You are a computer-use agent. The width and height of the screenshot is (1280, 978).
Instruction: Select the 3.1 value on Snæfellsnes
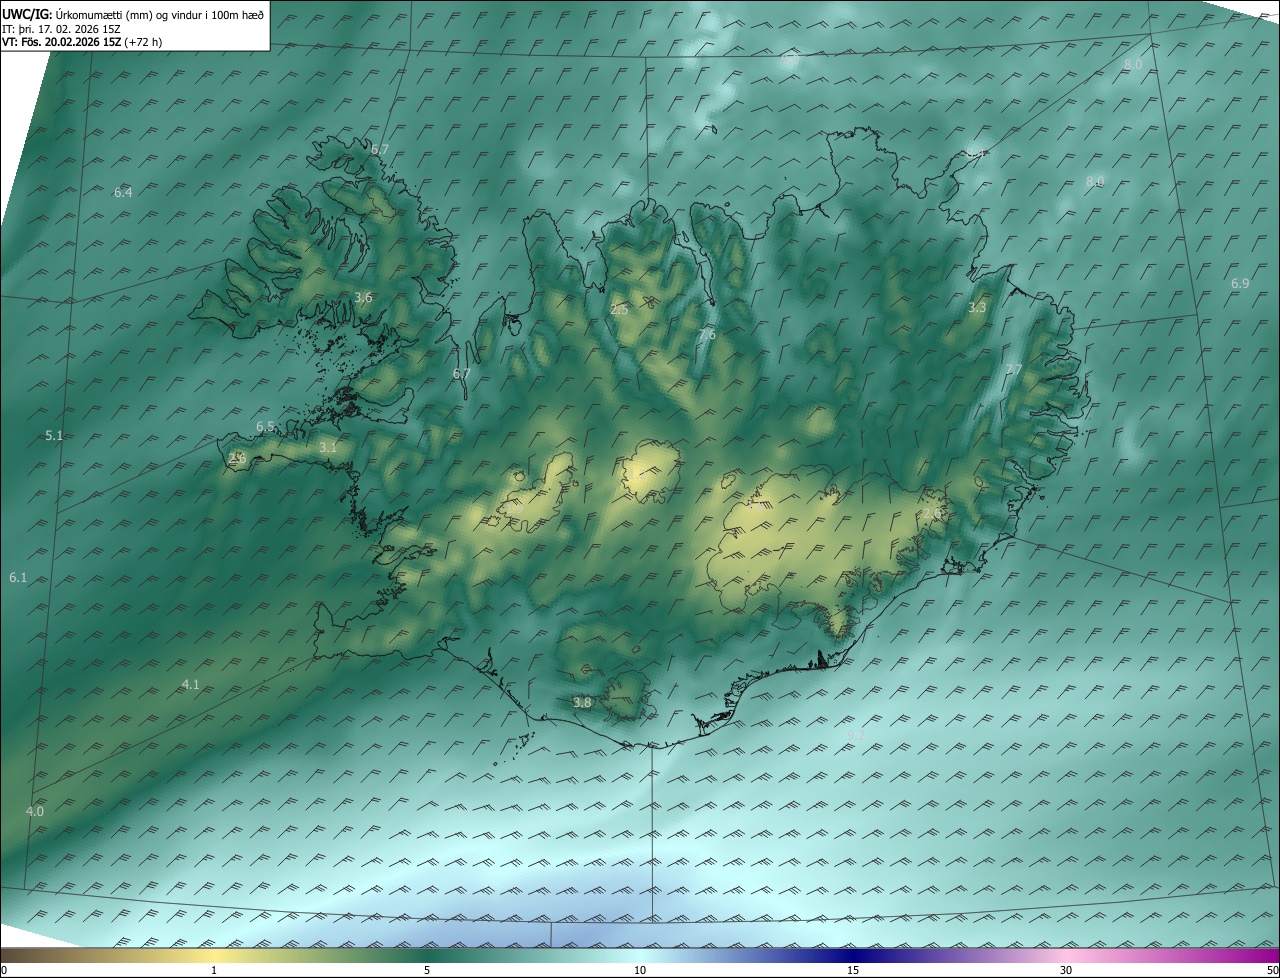coord(328,448)
